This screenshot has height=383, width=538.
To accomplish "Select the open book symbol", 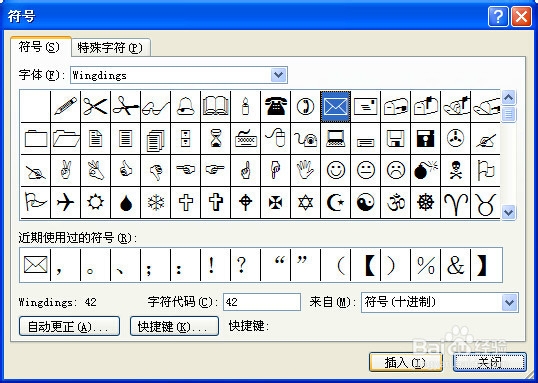I will [x=215, y=106].
